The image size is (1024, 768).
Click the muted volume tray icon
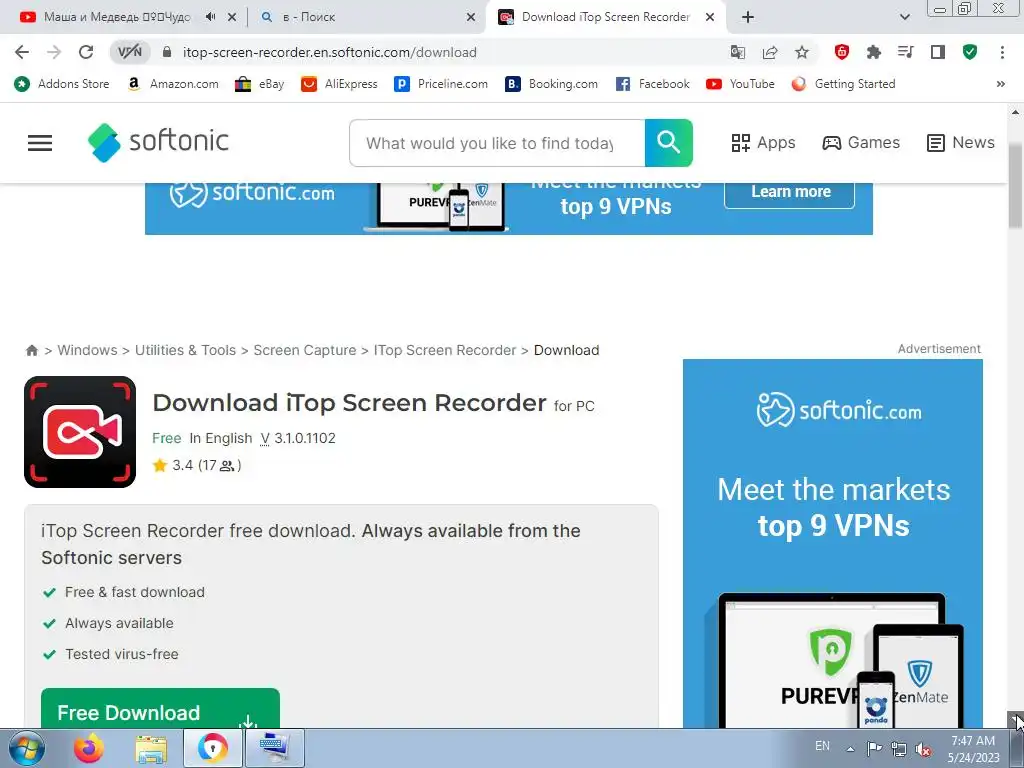(x=923, y=749)
